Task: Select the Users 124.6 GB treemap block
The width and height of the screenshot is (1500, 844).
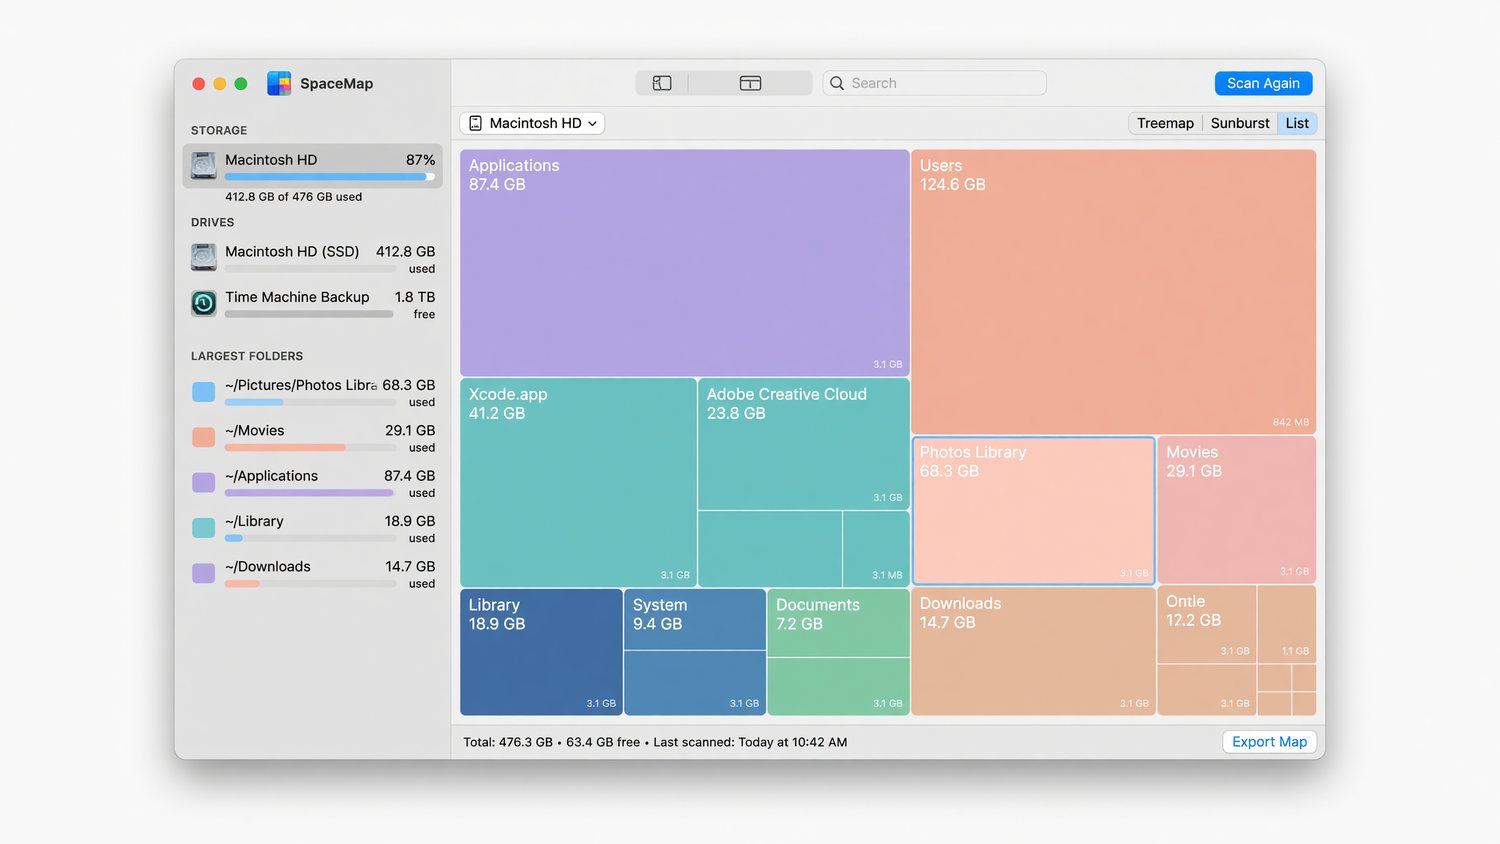Action: point(1113,291)
